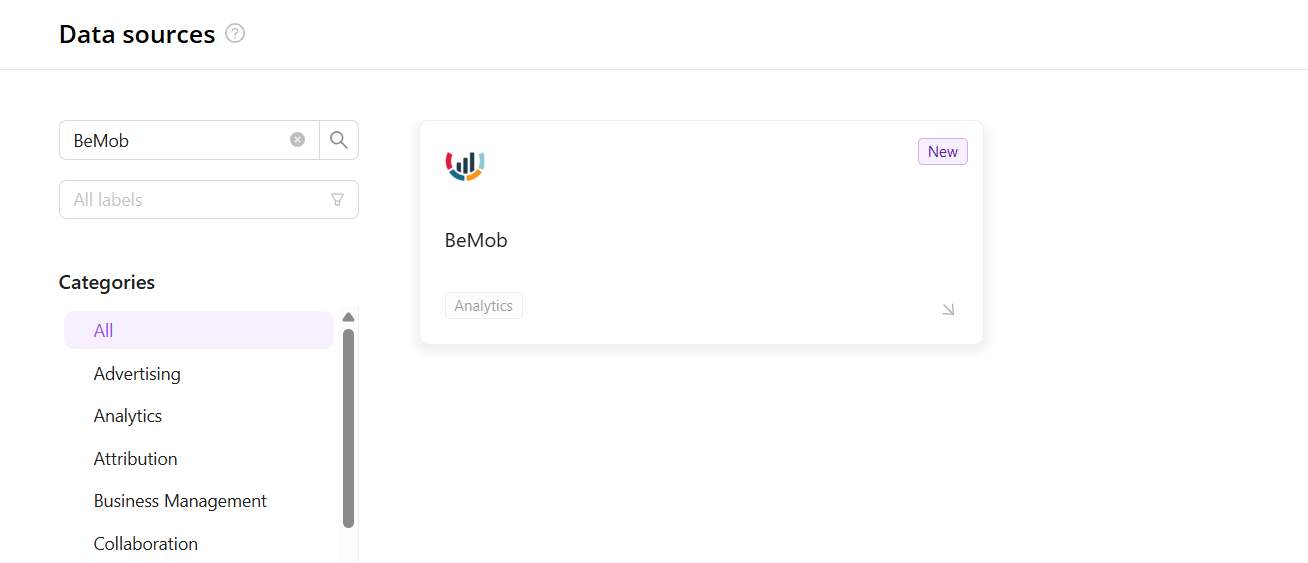Click the BeMob logo icon
The image size is (1308, 563).
pyautogui.click(x=465, y=164)
